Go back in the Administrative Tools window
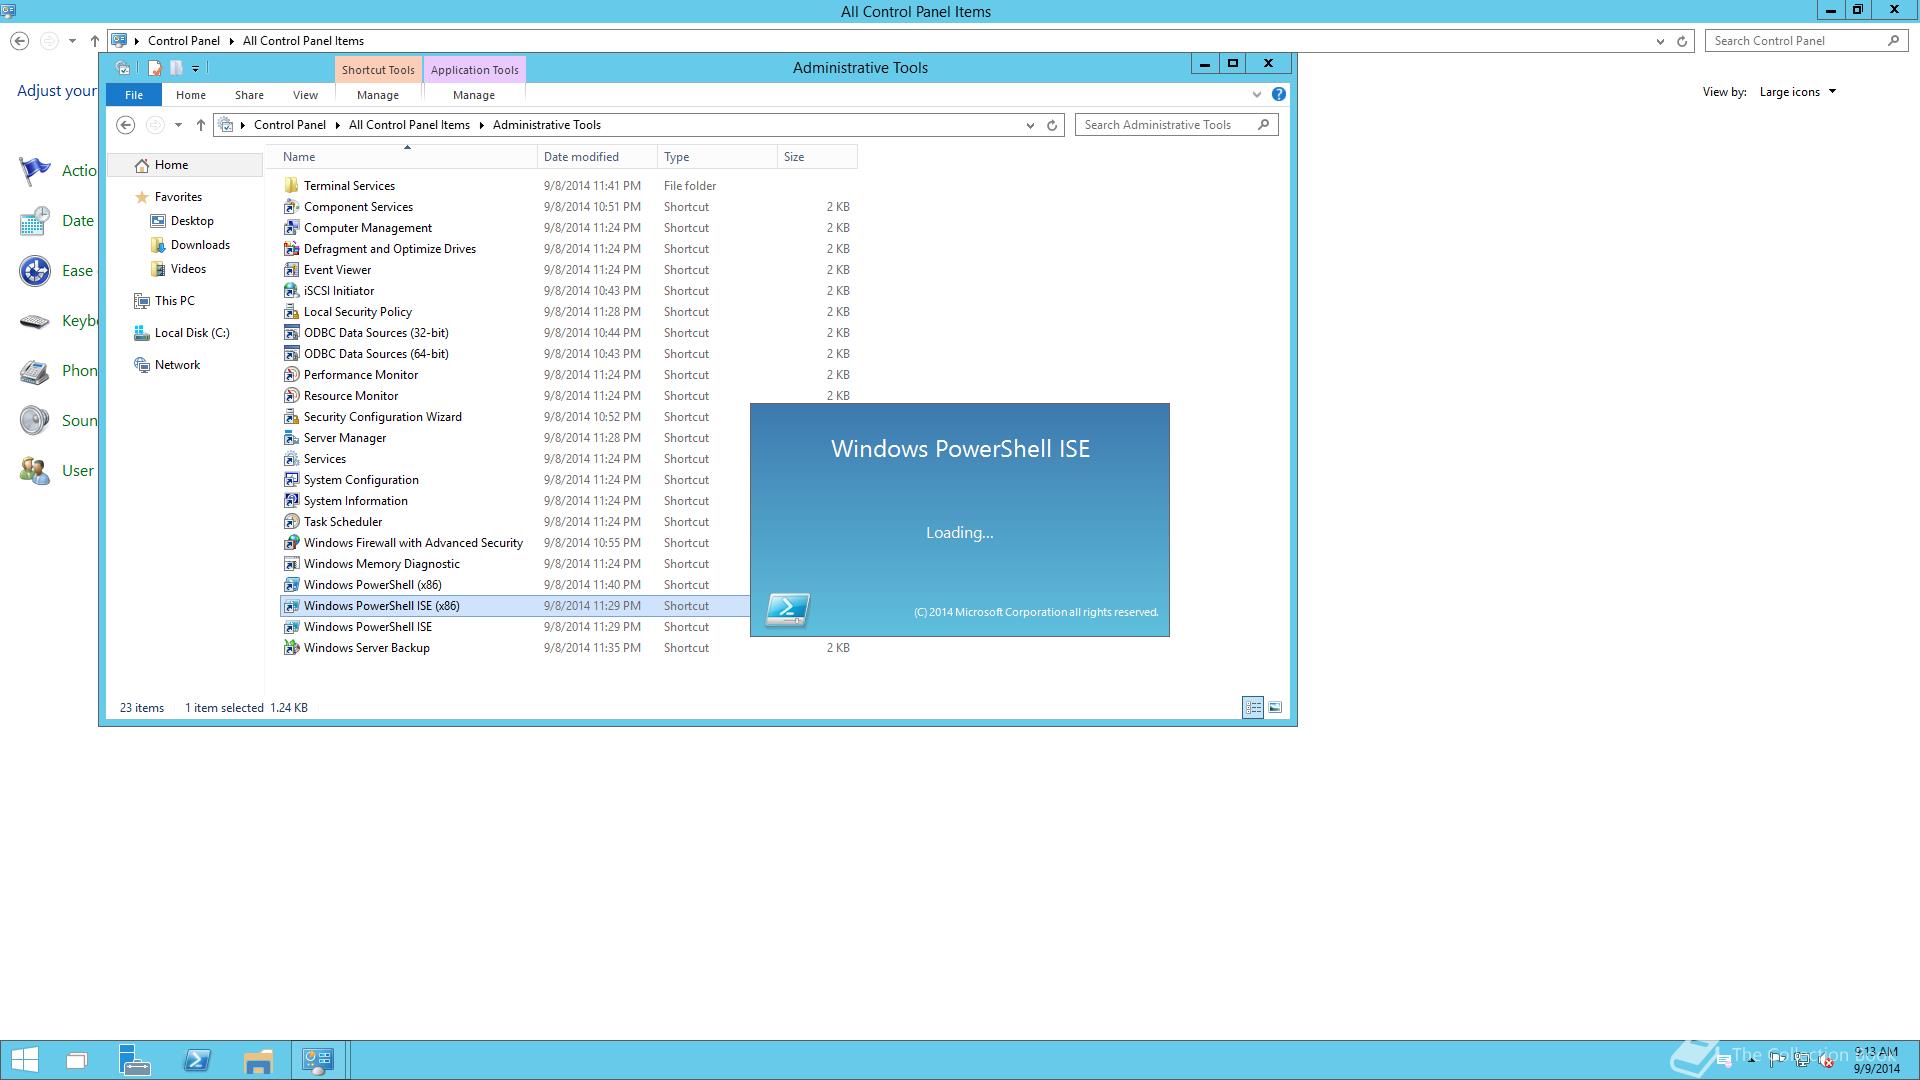Viewport: 1920px width, 1080px height. coord(125,125)
